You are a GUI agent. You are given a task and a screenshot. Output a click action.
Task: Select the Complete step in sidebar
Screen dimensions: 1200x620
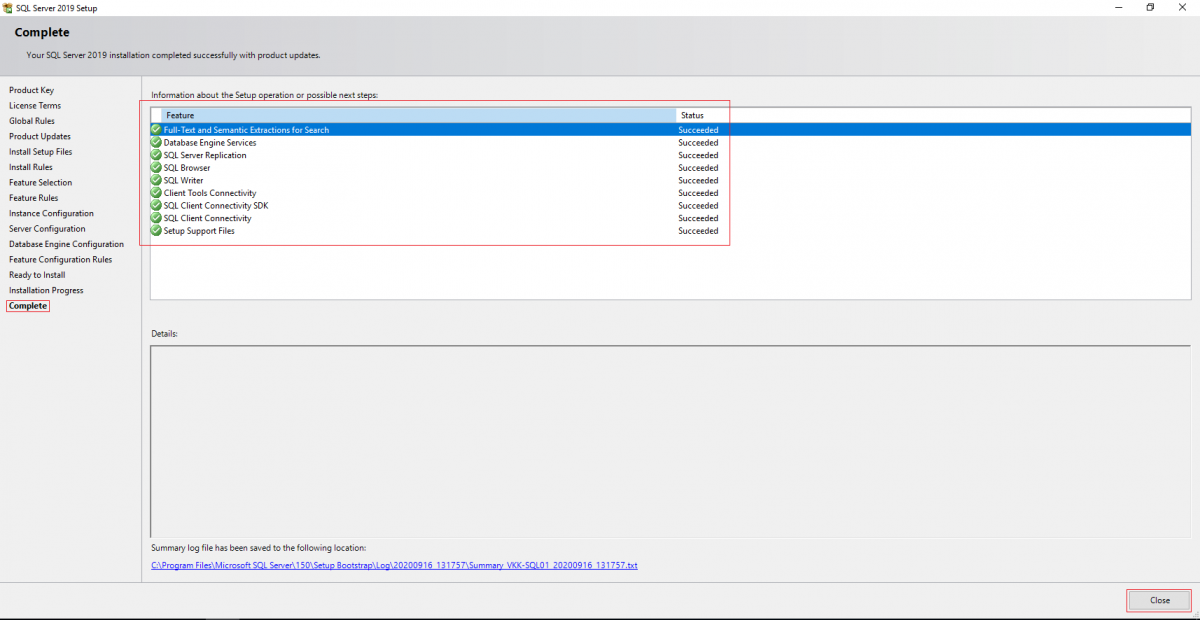28,306
